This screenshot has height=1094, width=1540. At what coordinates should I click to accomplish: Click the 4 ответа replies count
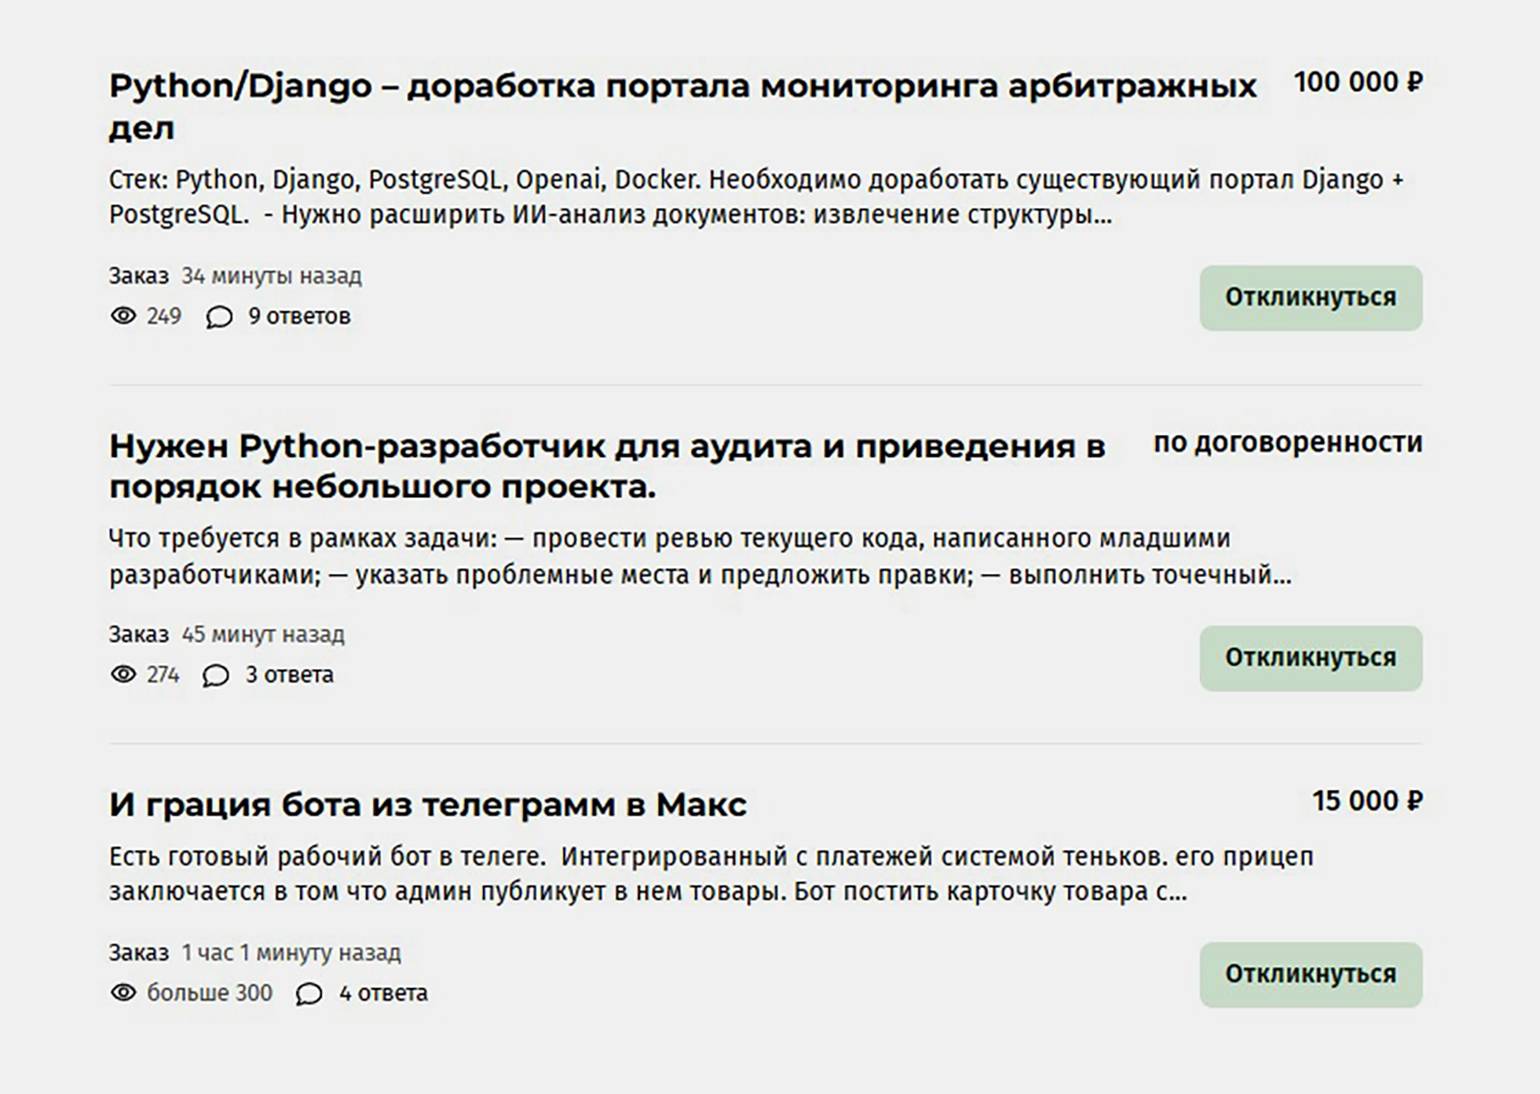click(x=383, y=993)
